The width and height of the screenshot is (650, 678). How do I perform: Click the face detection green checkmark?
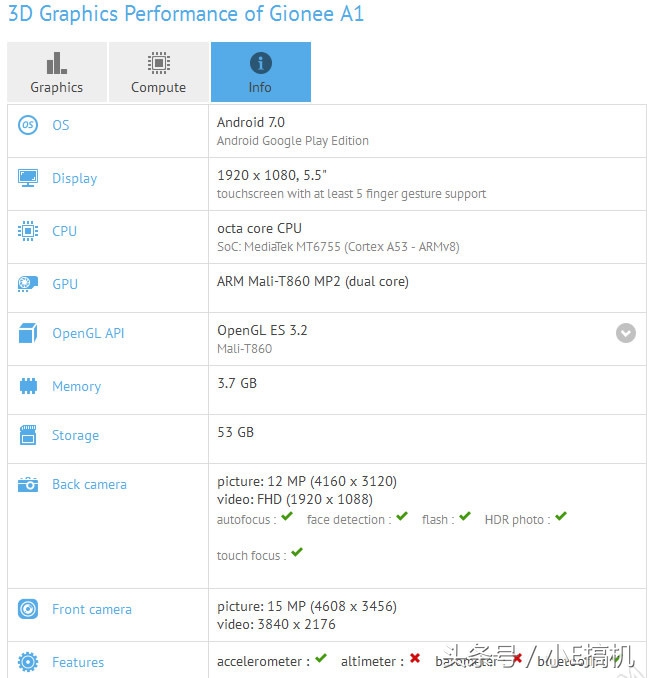tap(402, 516)
